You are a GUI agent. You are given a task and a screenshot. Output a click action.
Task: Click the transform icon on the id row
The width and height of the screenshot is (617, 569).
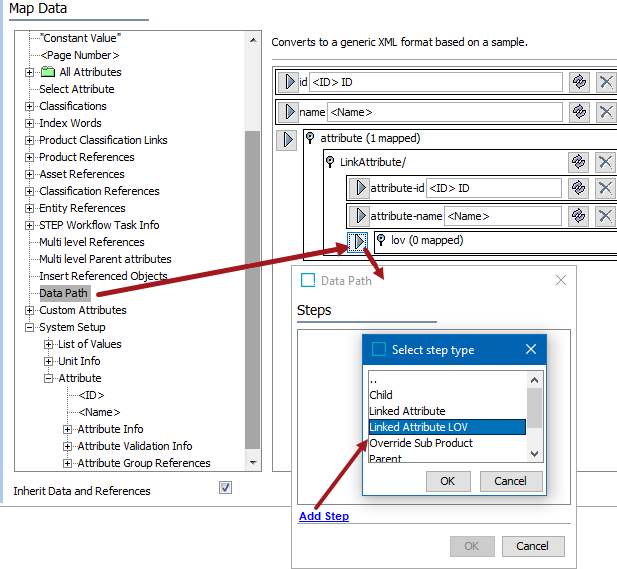579,82
